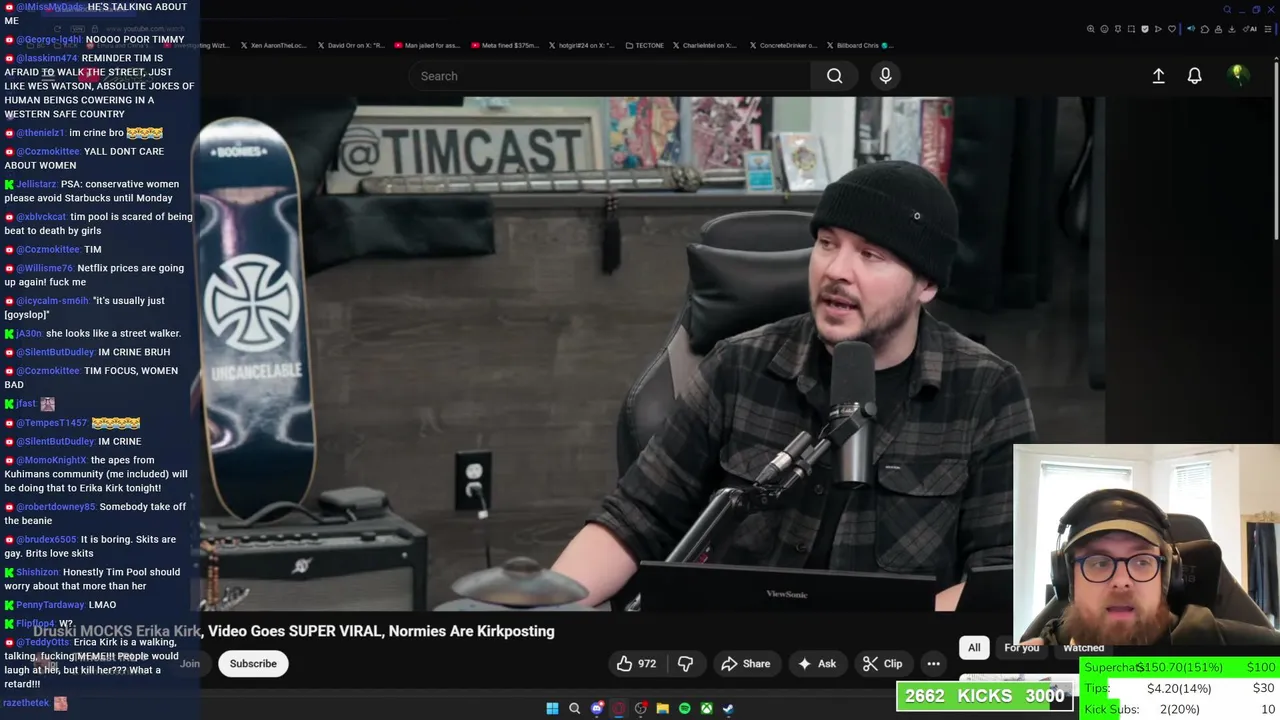The width and height of the screenshot is (1280, 720).
Task: Switch to 'CharlieIntel on X' tab
Action: point(705,45)
